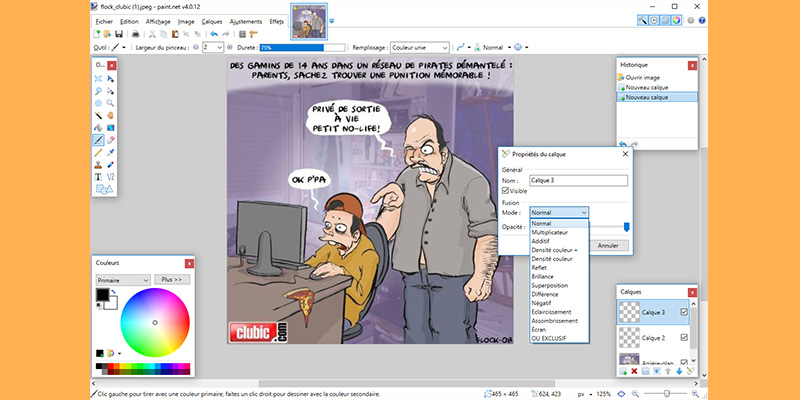Open the brush width dropdown
The image size is (800, 400).
click(x=219, y=47)
